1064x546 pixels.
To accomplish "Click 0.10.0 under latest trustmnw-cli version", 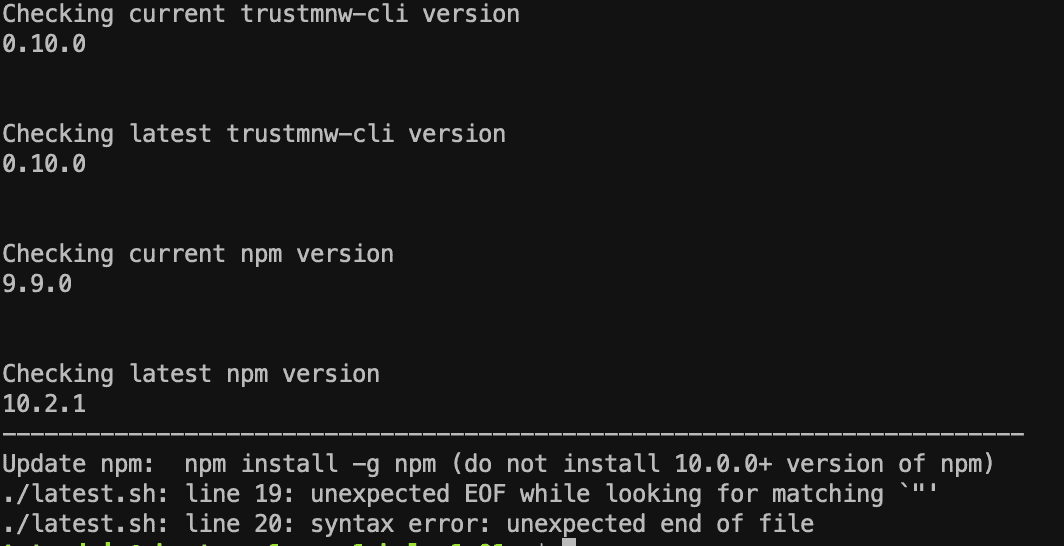I will [x=44, y=164].
